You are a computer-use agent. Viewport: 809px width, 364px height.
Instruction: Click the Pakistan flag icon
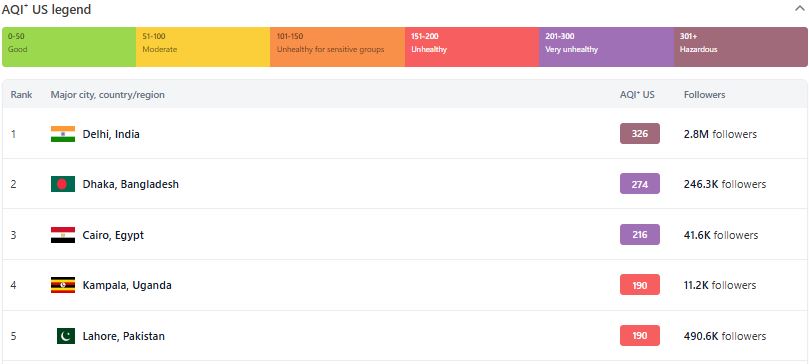[x=66, y=336]
